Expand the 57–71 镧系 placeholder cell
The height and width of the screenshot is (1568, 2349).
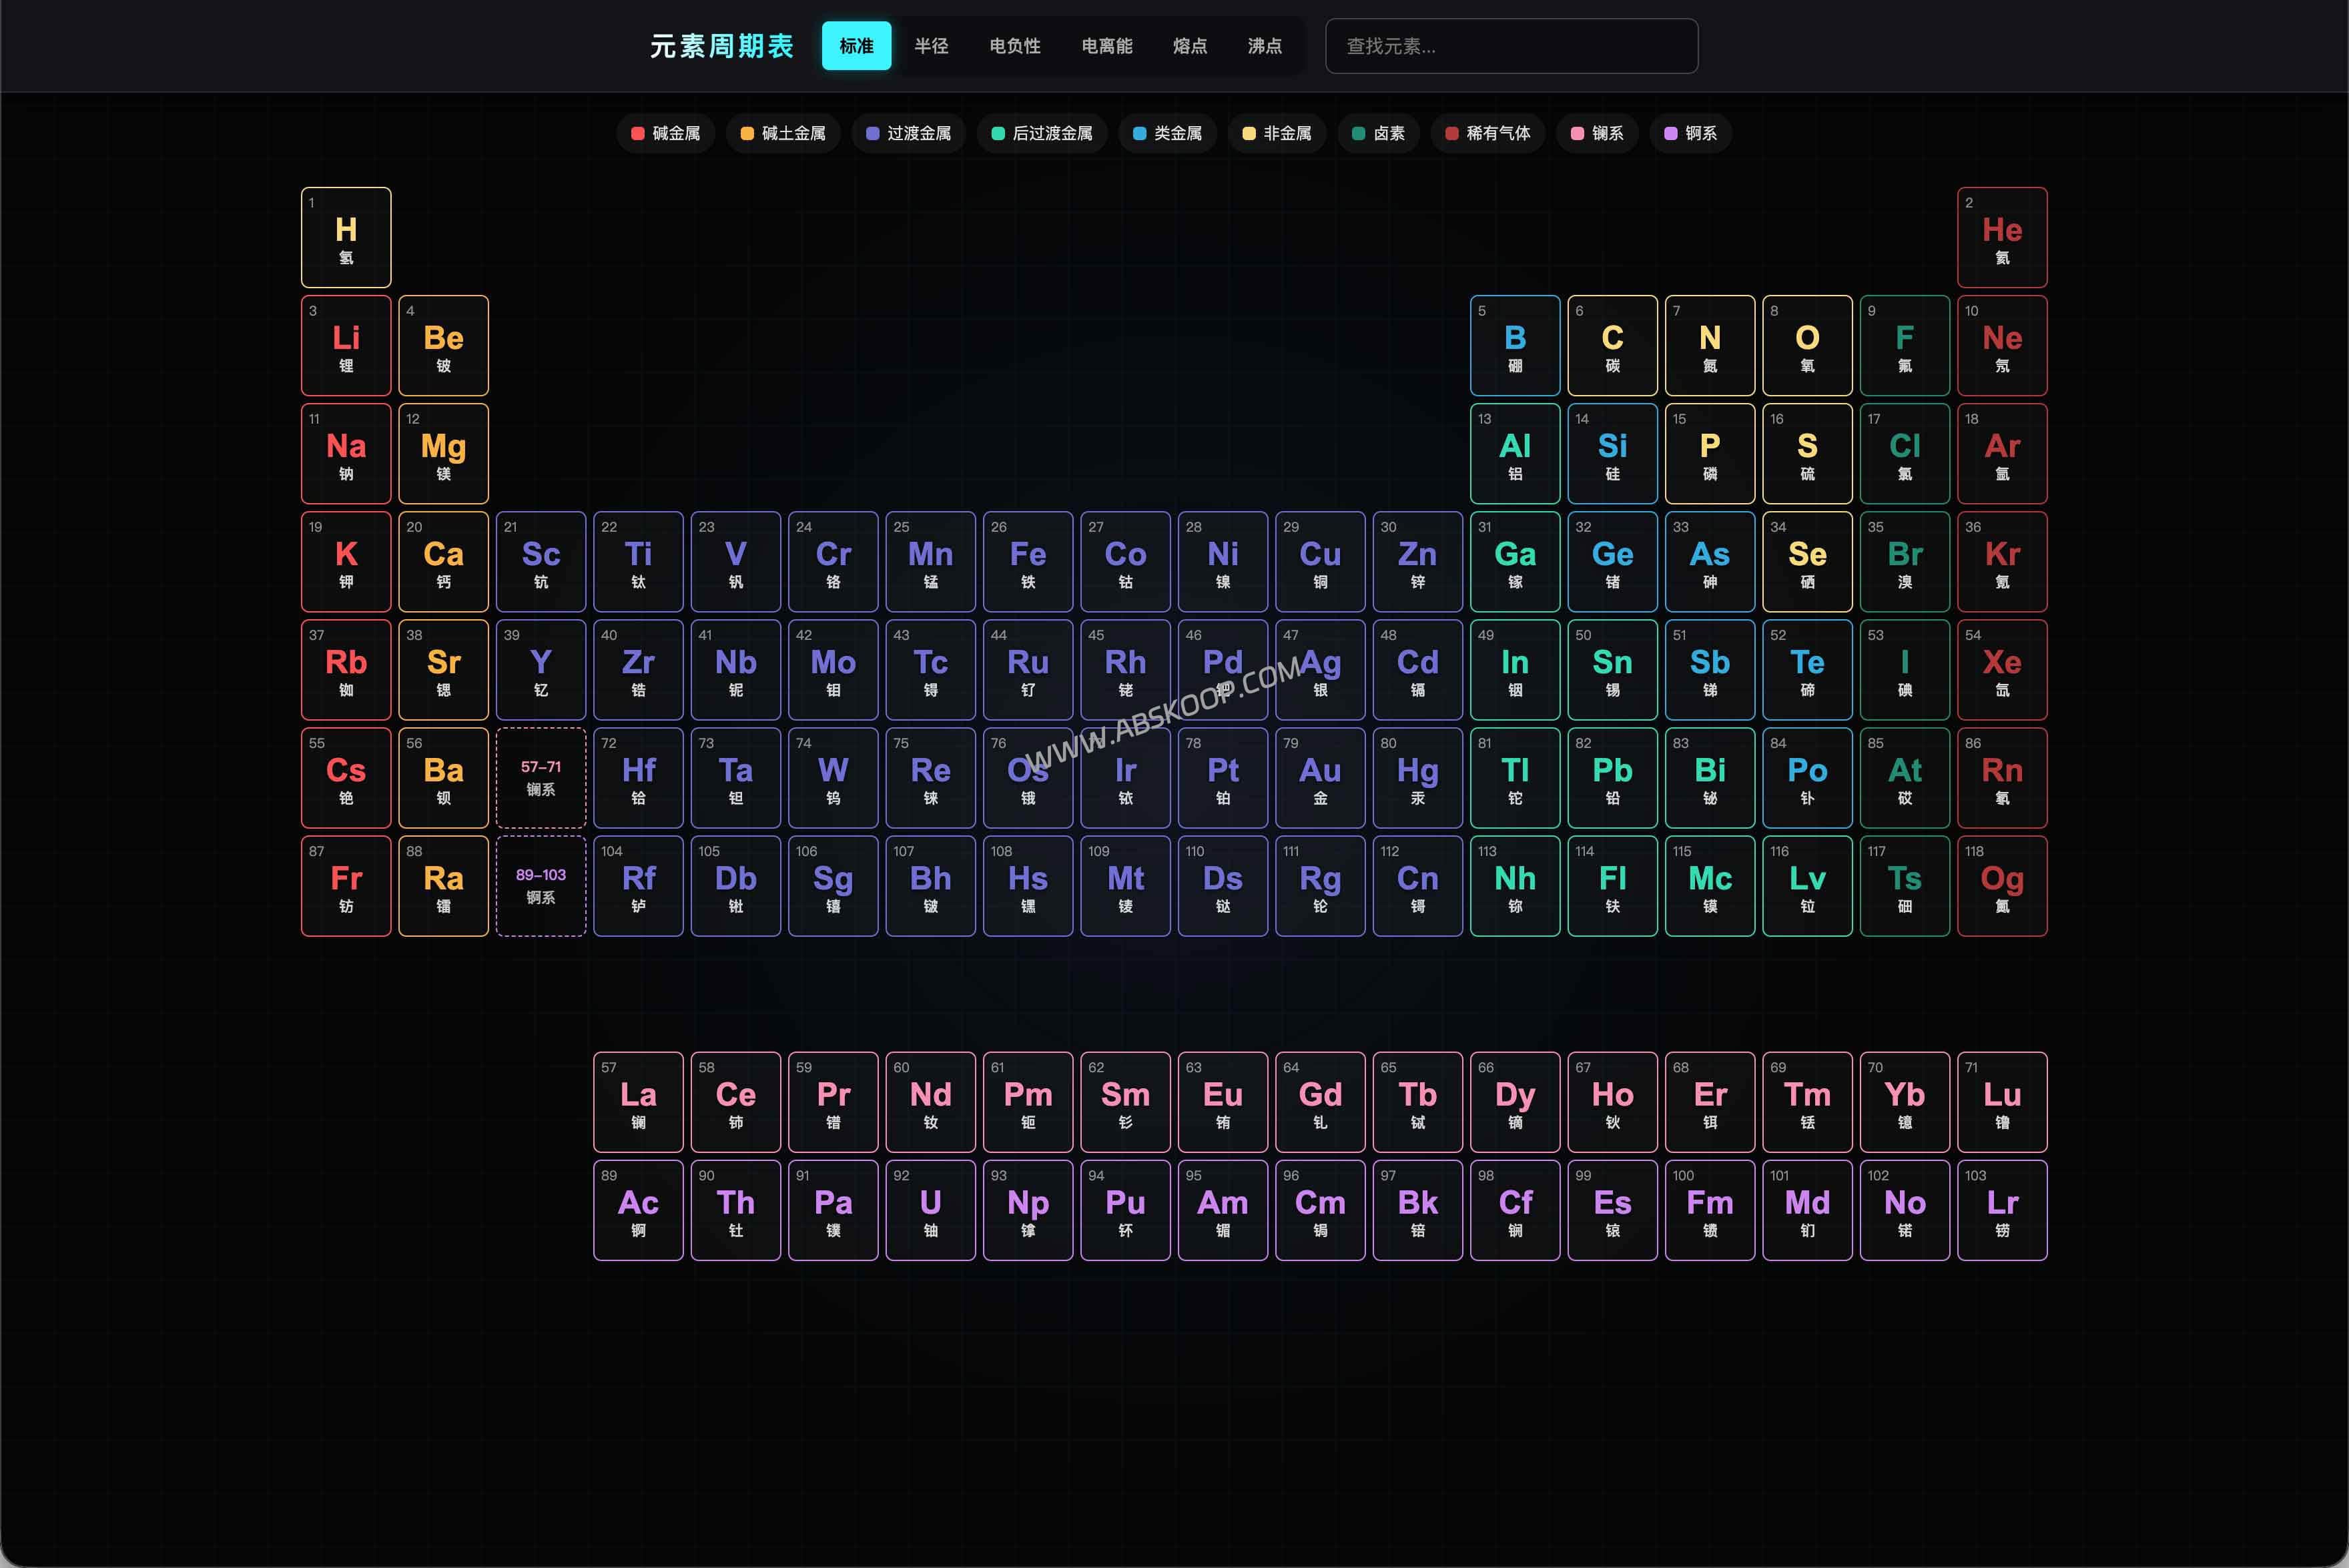(541, 778)
